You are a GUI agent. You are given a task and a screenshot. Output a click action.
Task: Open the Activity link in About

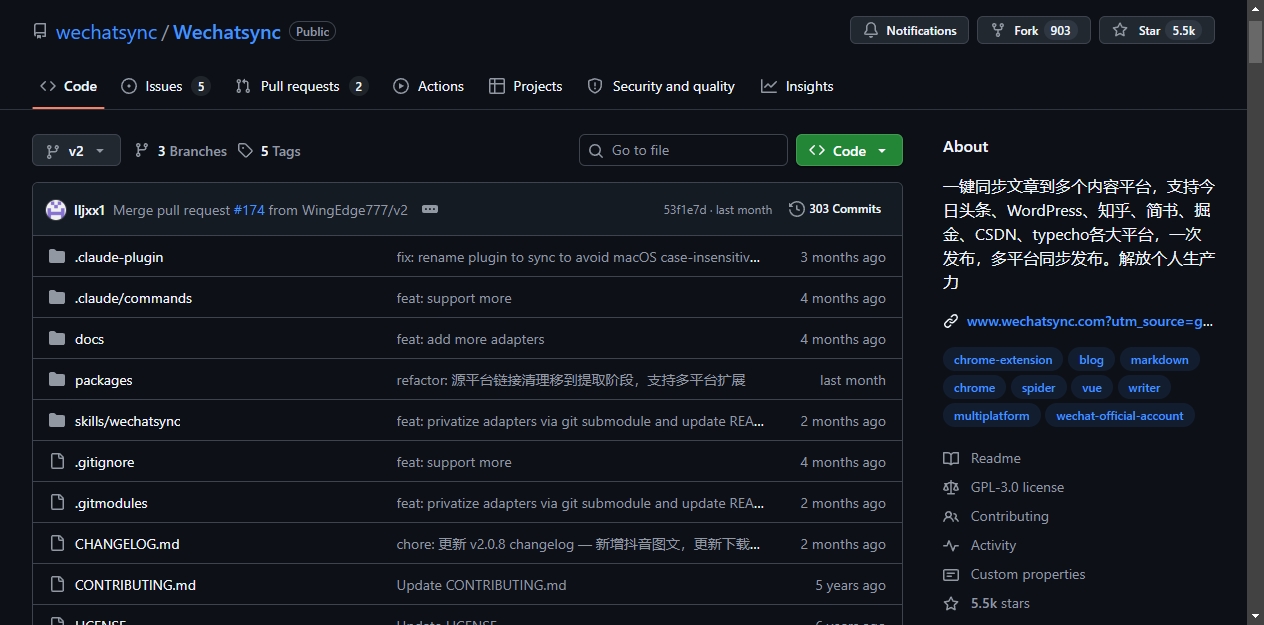[979, 545]
